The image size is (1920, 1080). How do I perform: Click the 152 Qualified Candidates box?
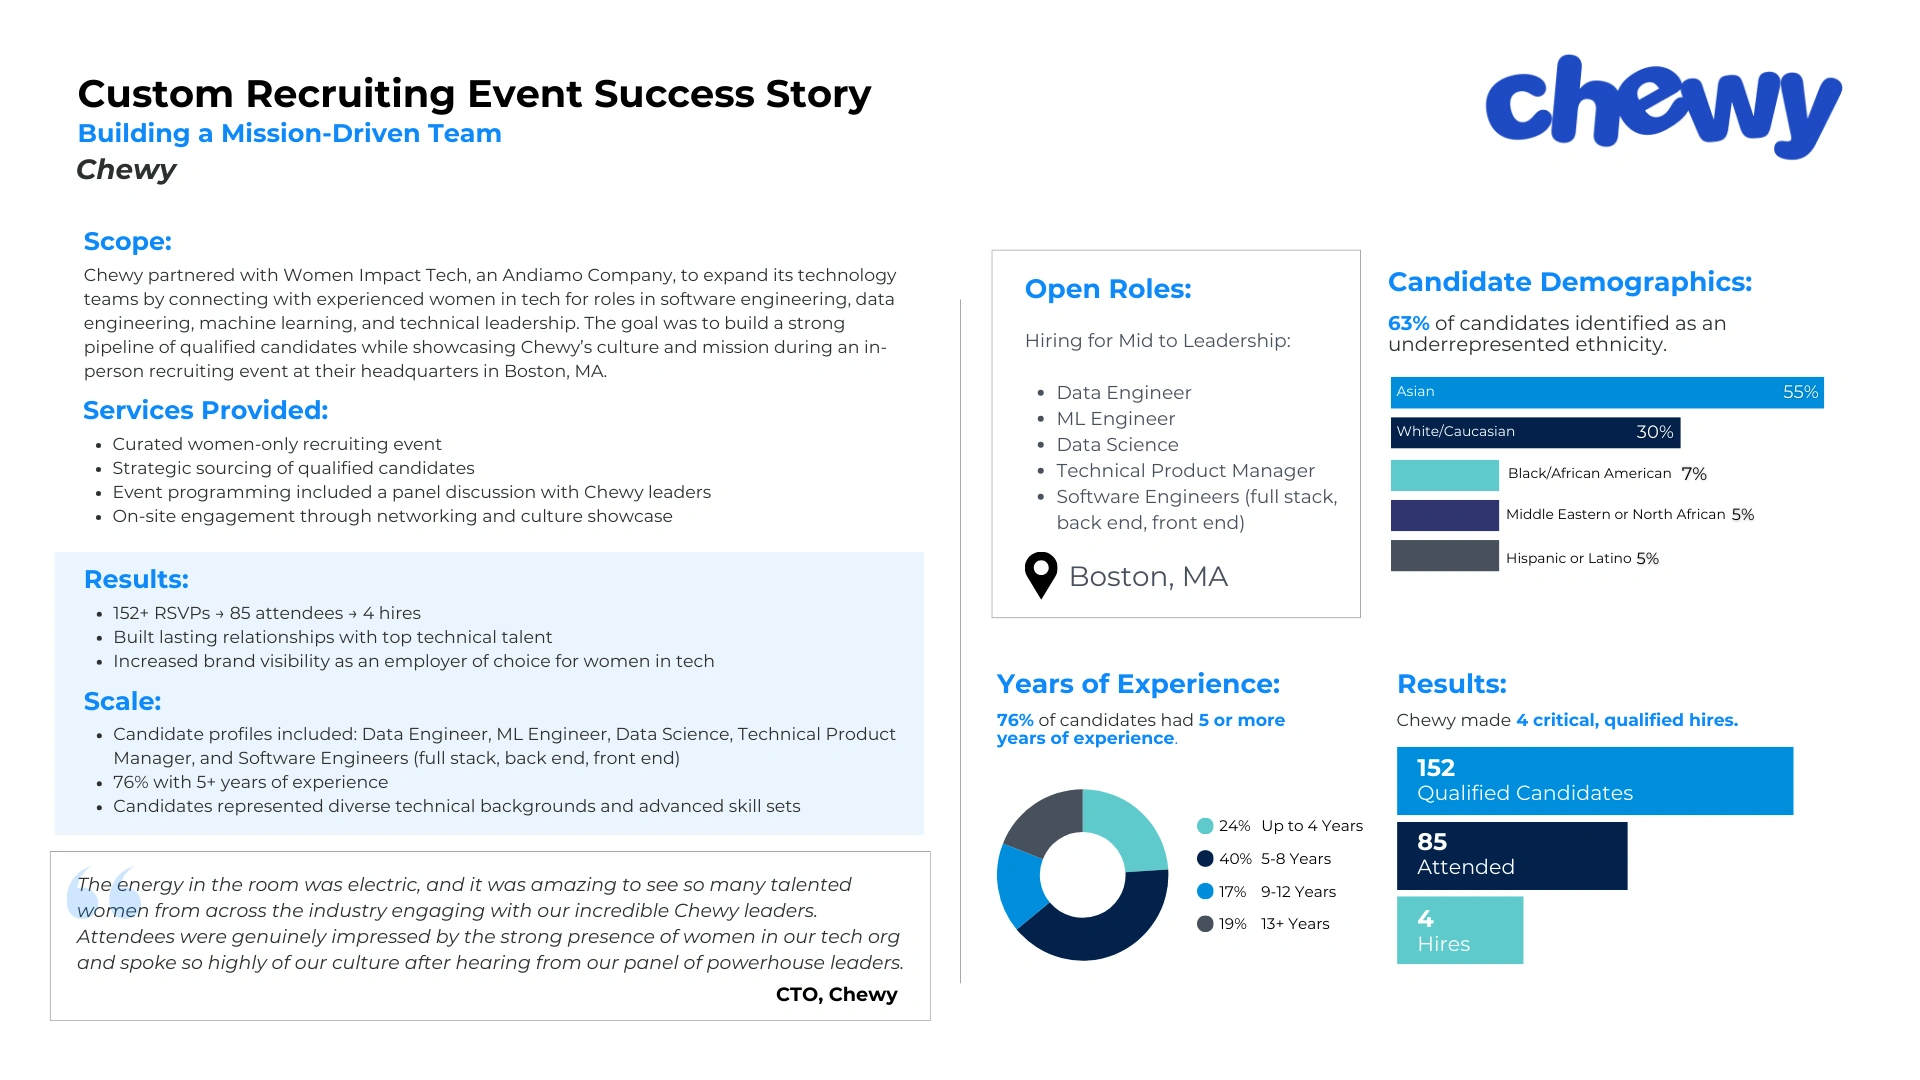click(1594, 781)
